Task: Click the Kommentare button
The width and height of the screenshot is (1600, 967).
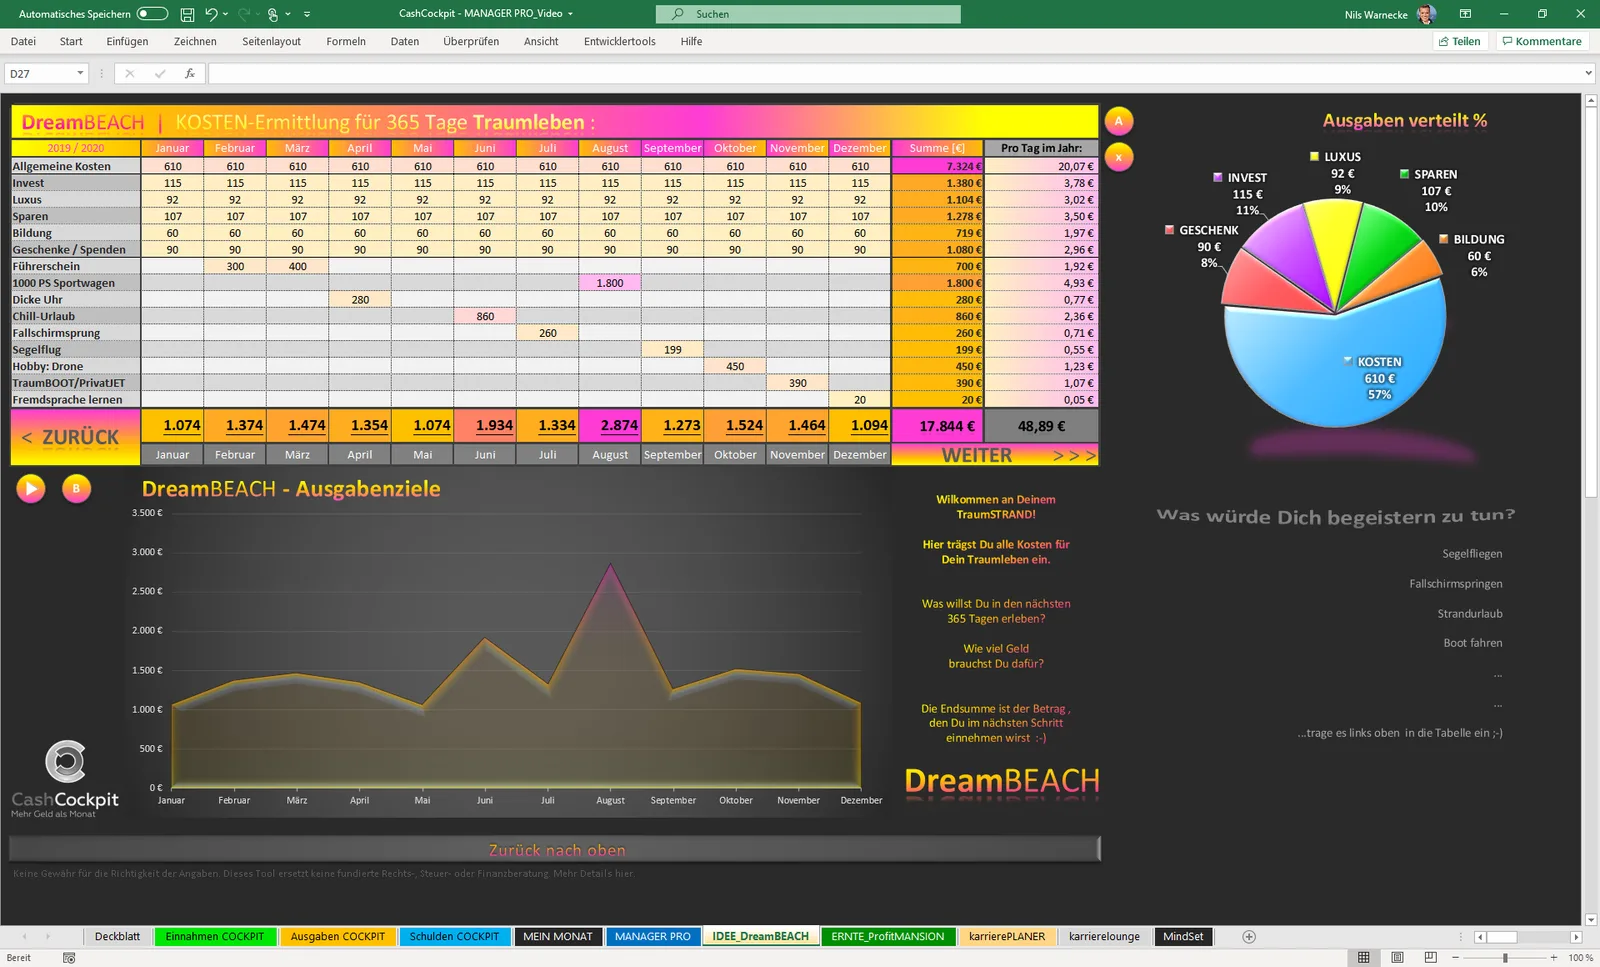Action: point(1541,41)
